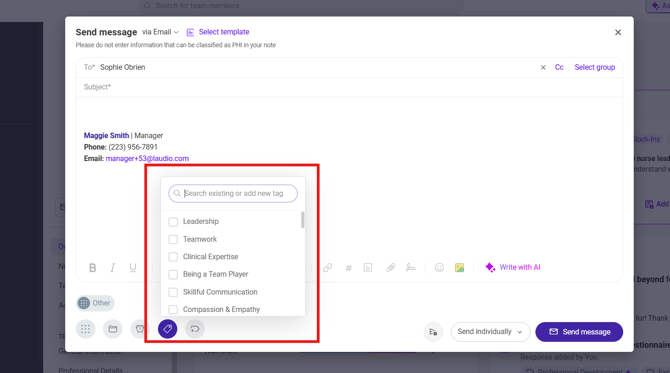670x373 pixels.
Task: Insert a hyperlink using the chain icon
Action: point(328,268)
